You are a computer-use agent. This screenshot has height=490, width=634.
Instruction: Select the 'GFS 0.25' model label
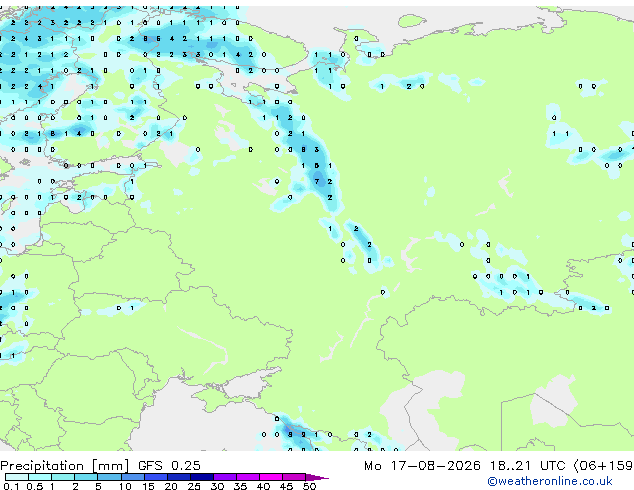[x=169, y=466]
